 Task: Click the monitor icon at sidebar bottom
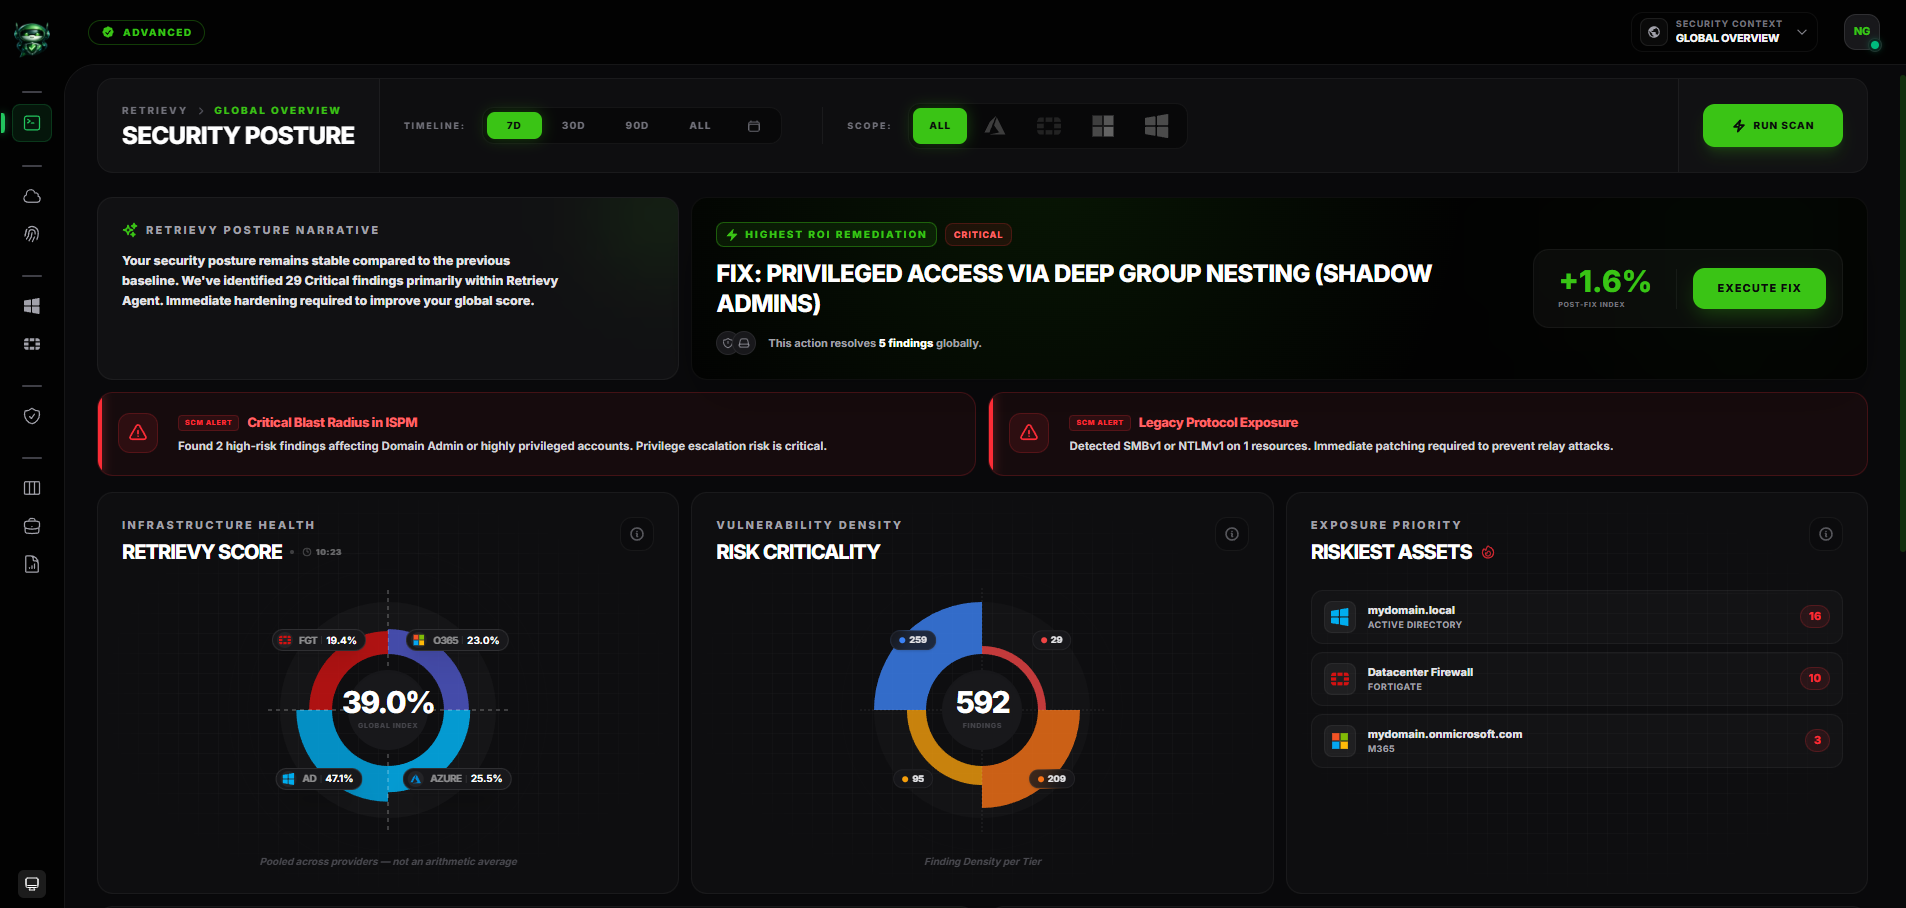click(32, 884)
